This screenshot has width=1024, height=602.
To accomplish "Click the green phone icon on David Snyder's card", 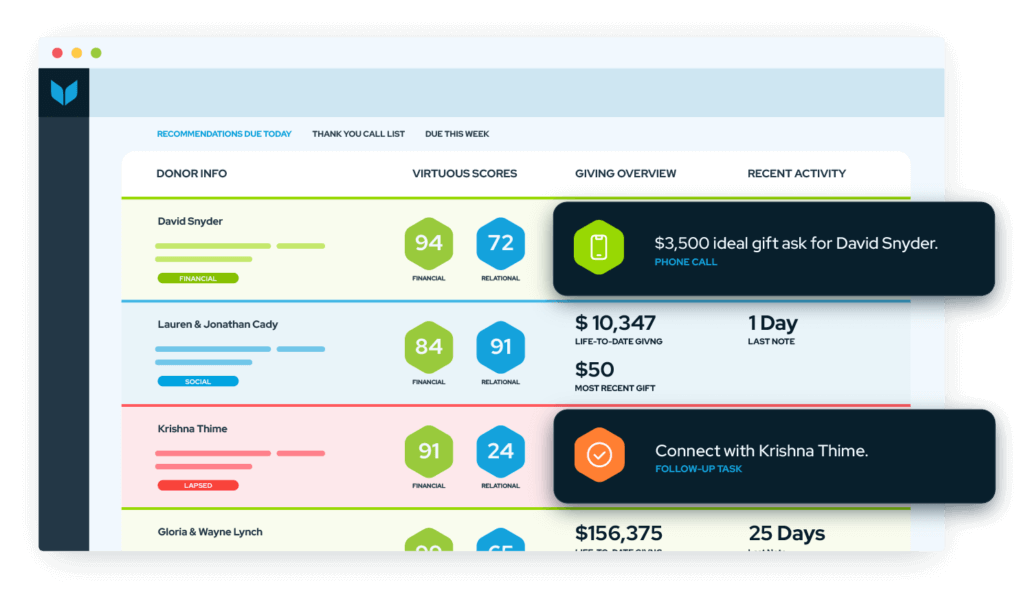I will pos(599,247).
